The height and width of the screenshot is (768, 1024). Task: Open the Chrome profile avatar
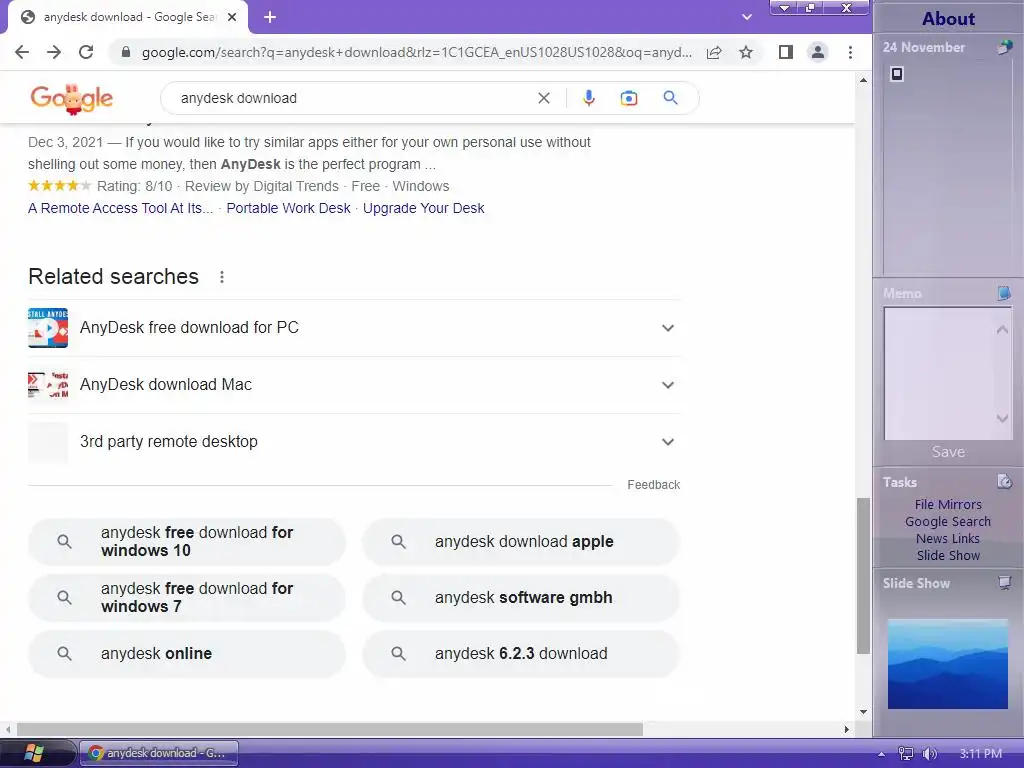click(x=818, y=52)
